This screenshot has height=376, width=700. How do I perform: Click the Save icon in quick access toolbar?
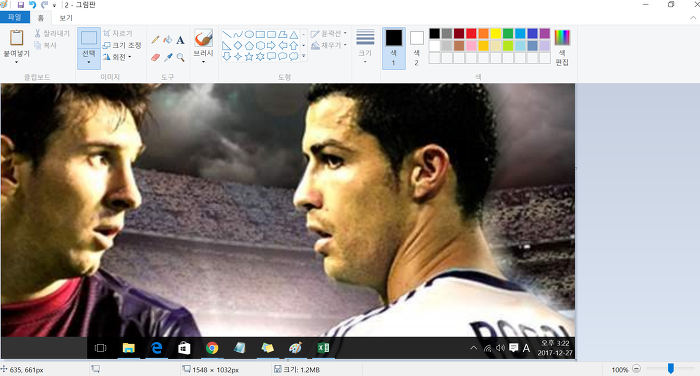[x=21, y=5]
